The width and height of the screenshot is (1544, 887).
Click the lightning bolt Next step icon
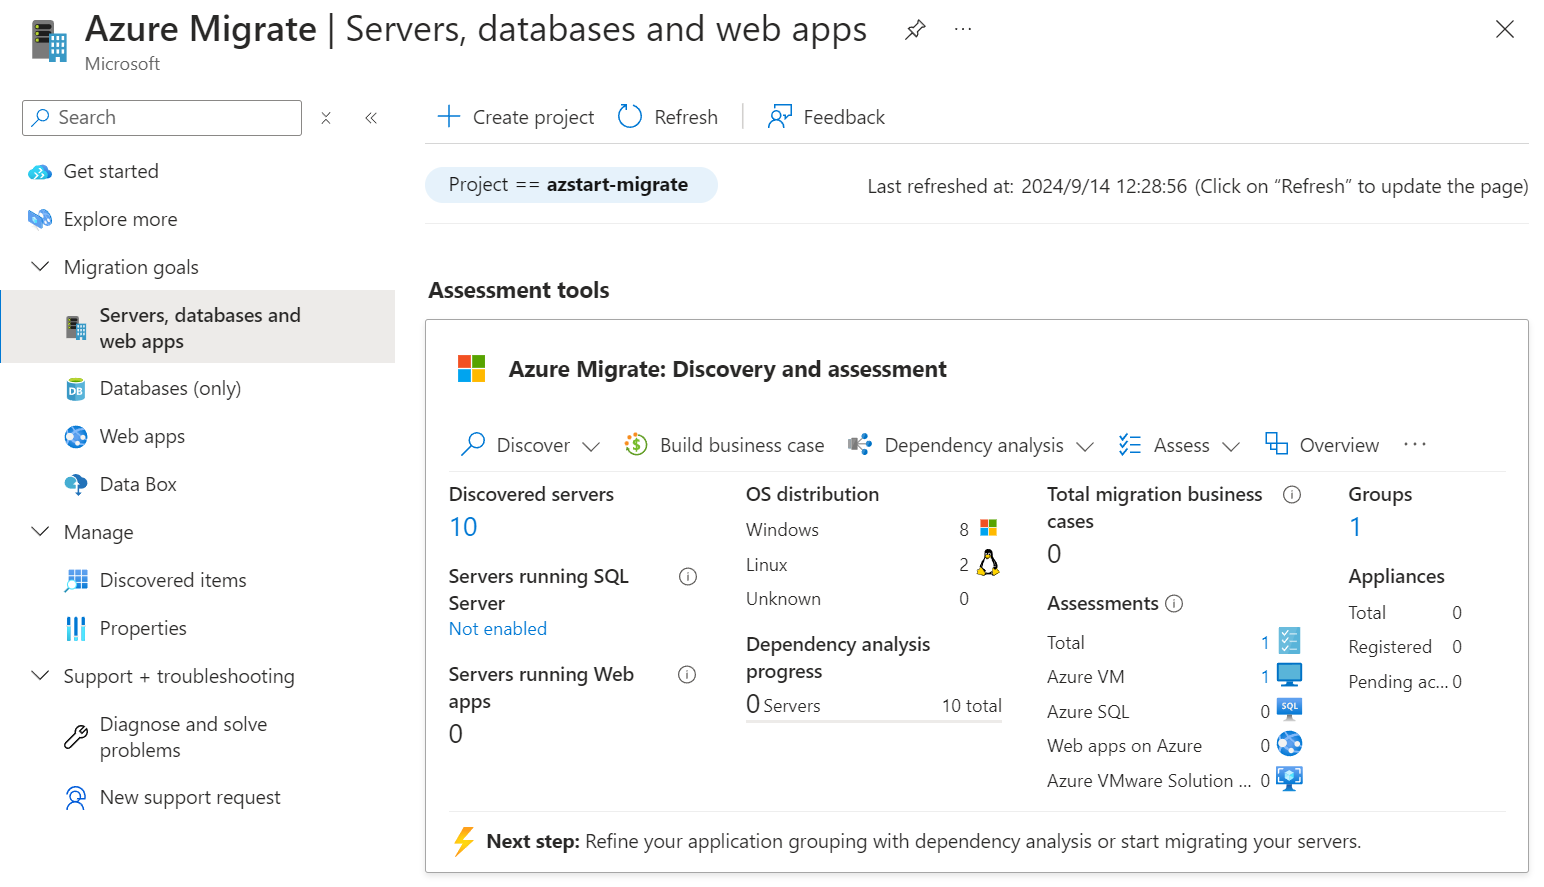click(463, 842)
